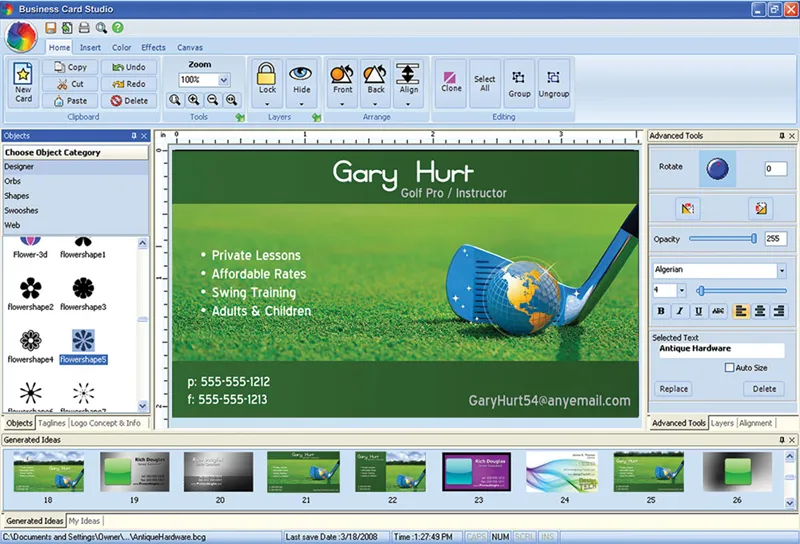The image size is (800, 544).
Task: Open the Insert ribbon tab
Action: [90, 47]
